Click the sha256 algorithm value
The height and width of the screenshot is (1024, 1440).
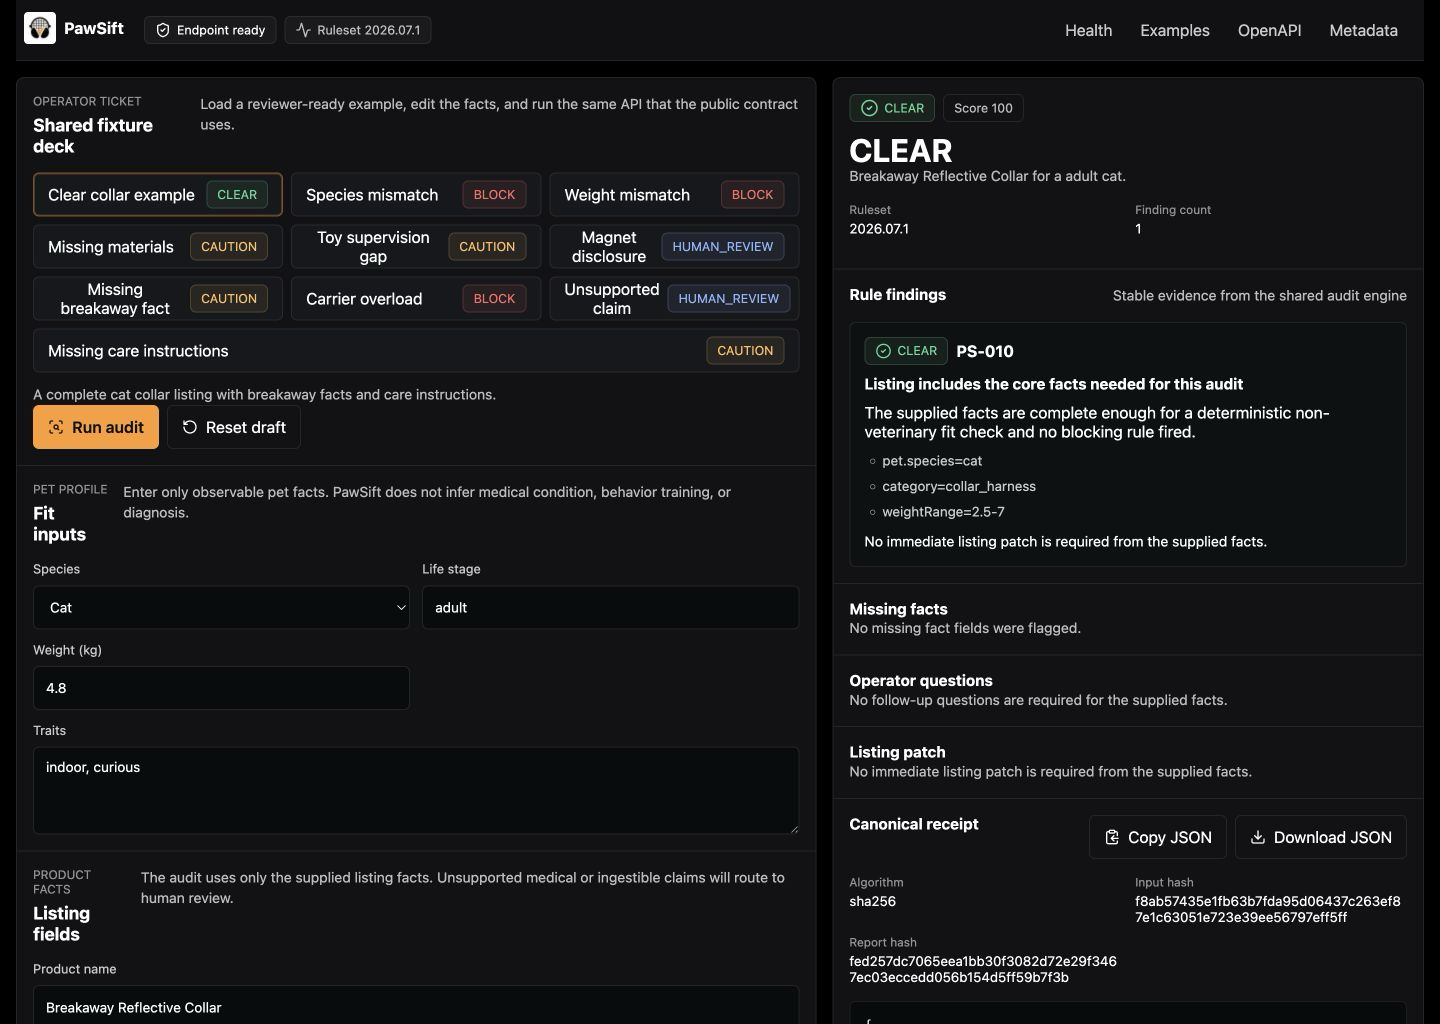(x=872, y=901)
